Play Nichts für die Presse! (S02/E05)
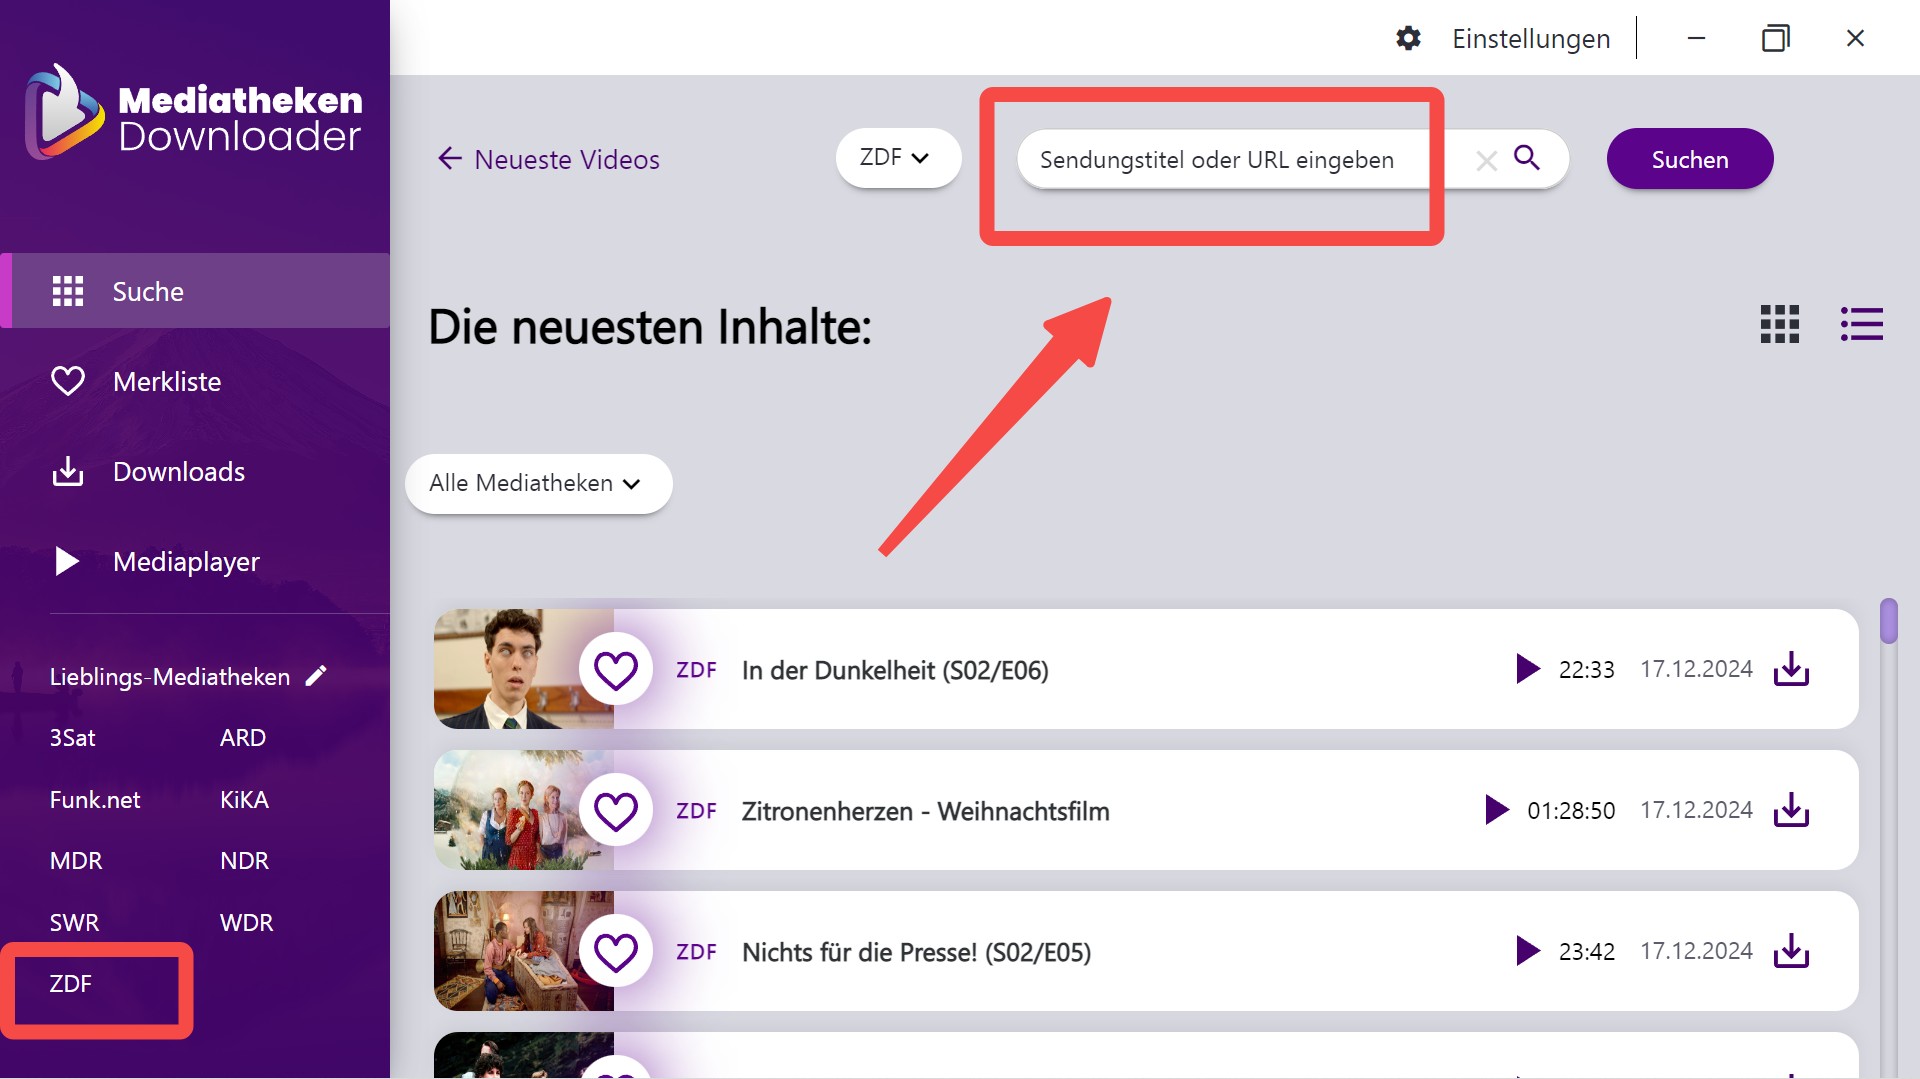 tap(1527, 951)
